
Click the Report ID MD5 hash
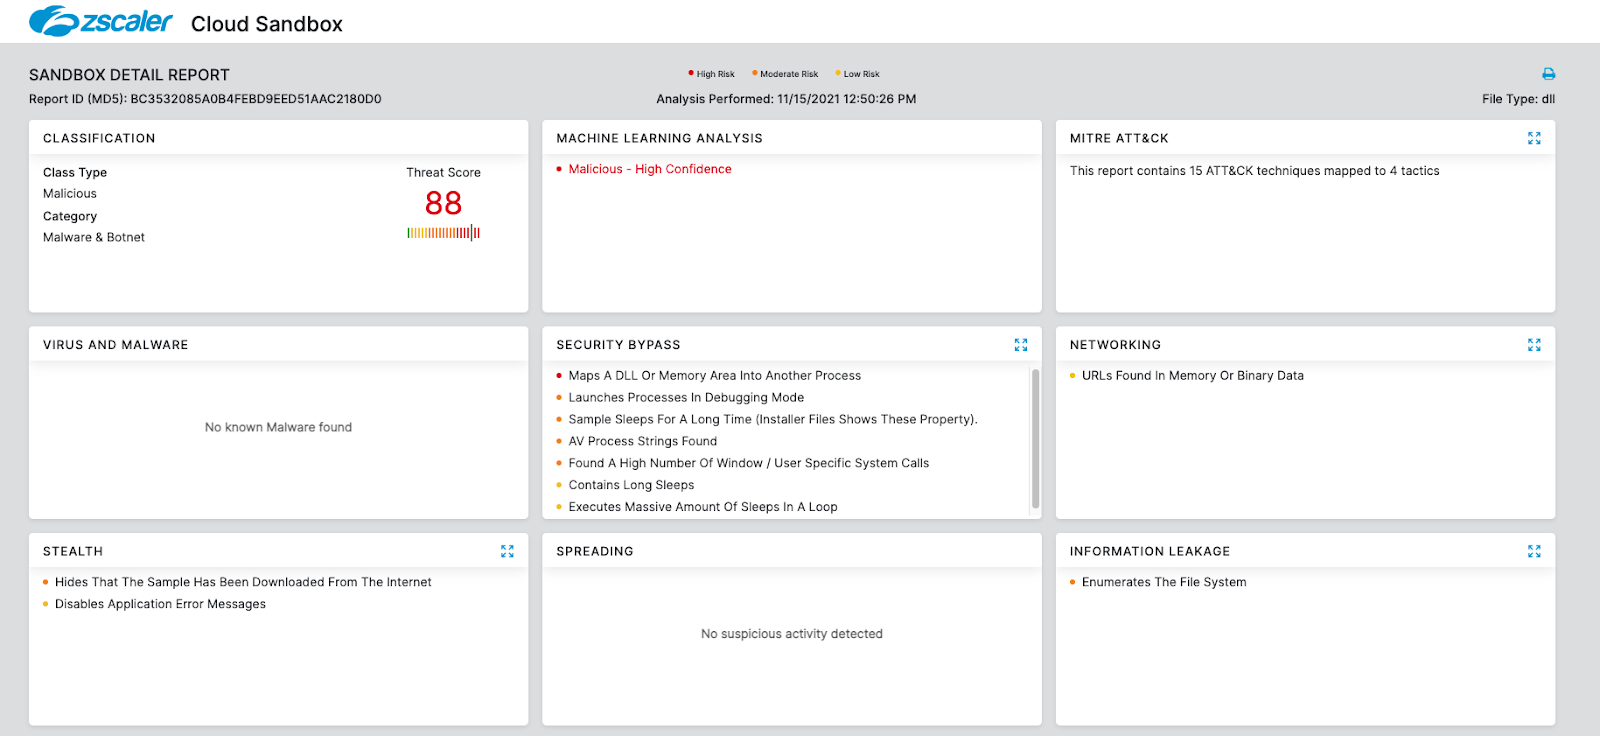255,99
